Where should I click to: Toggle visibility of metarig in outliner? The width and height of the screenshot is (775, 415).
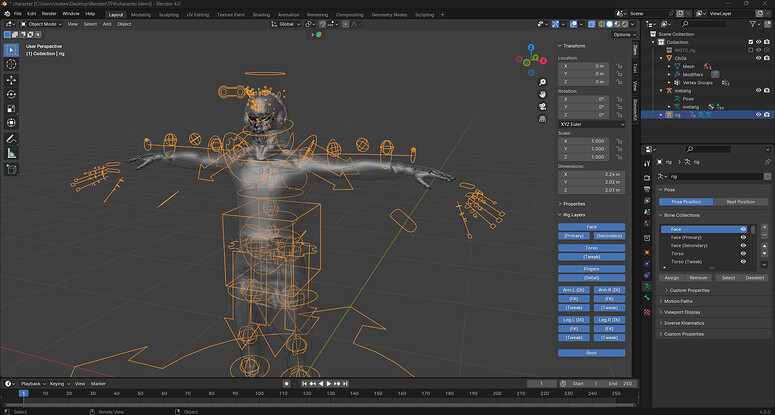758,90
